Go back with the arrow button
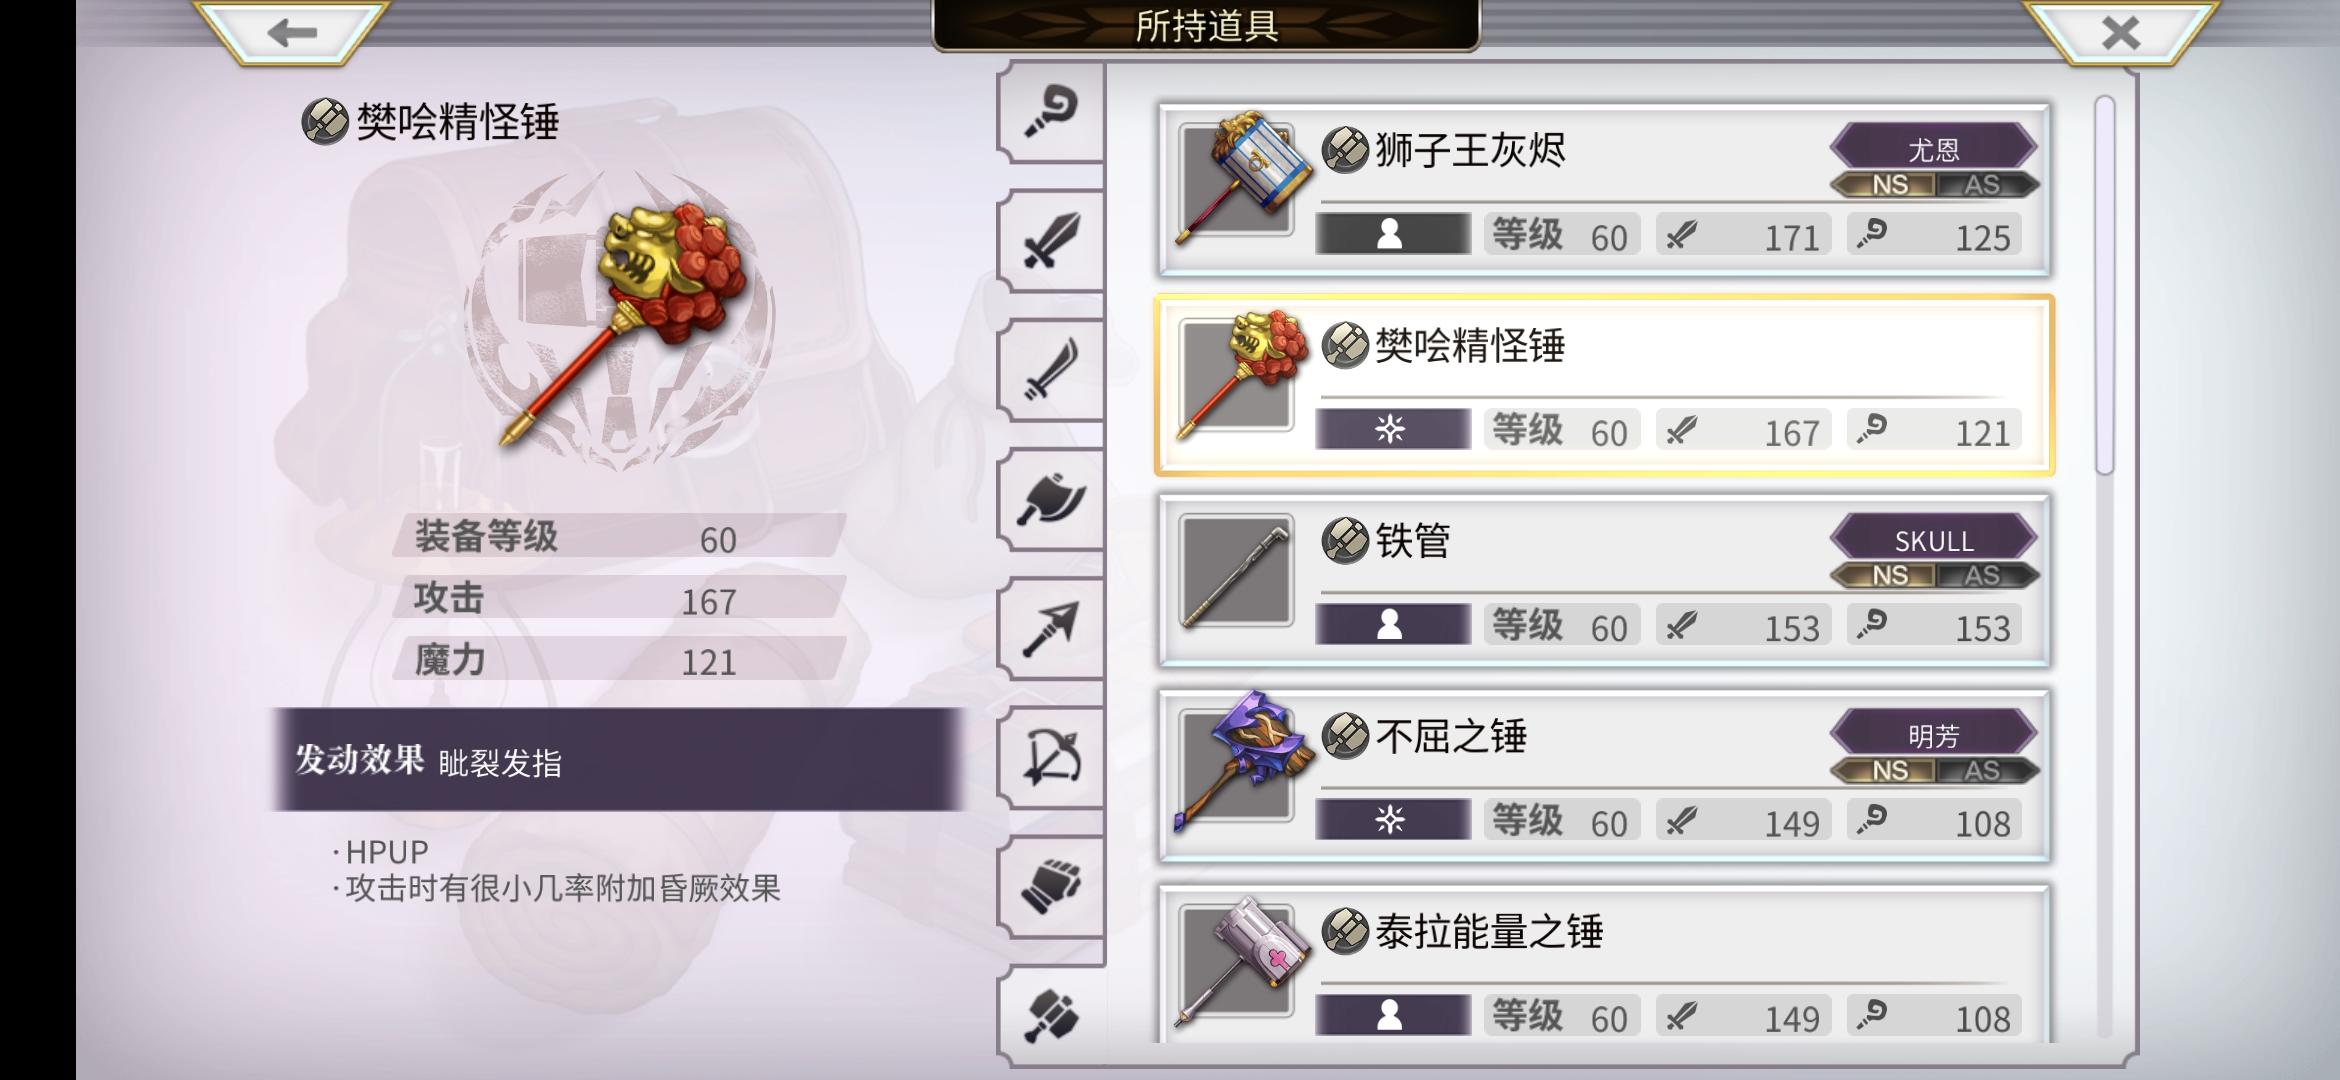 (291, 32)
